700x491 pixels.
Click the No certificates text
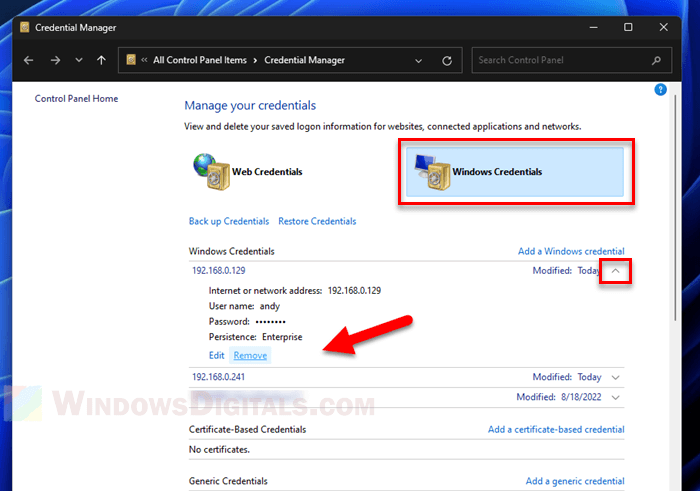[219, 449]
